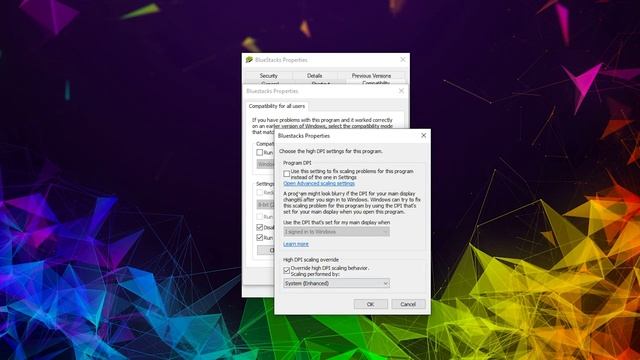Tick the greyed-out 'Red…' checkbox in Settings
Screen dimensions: 640x360
[x=260, y=192]
